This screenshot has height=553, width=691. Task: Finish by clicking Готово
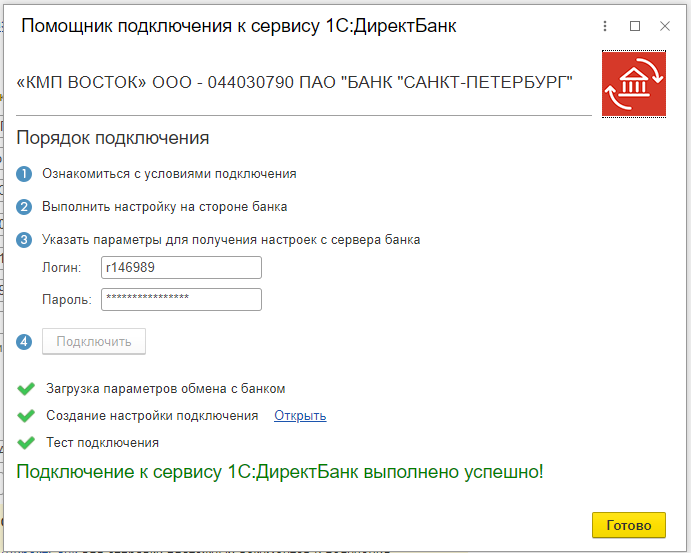[628, 525]
